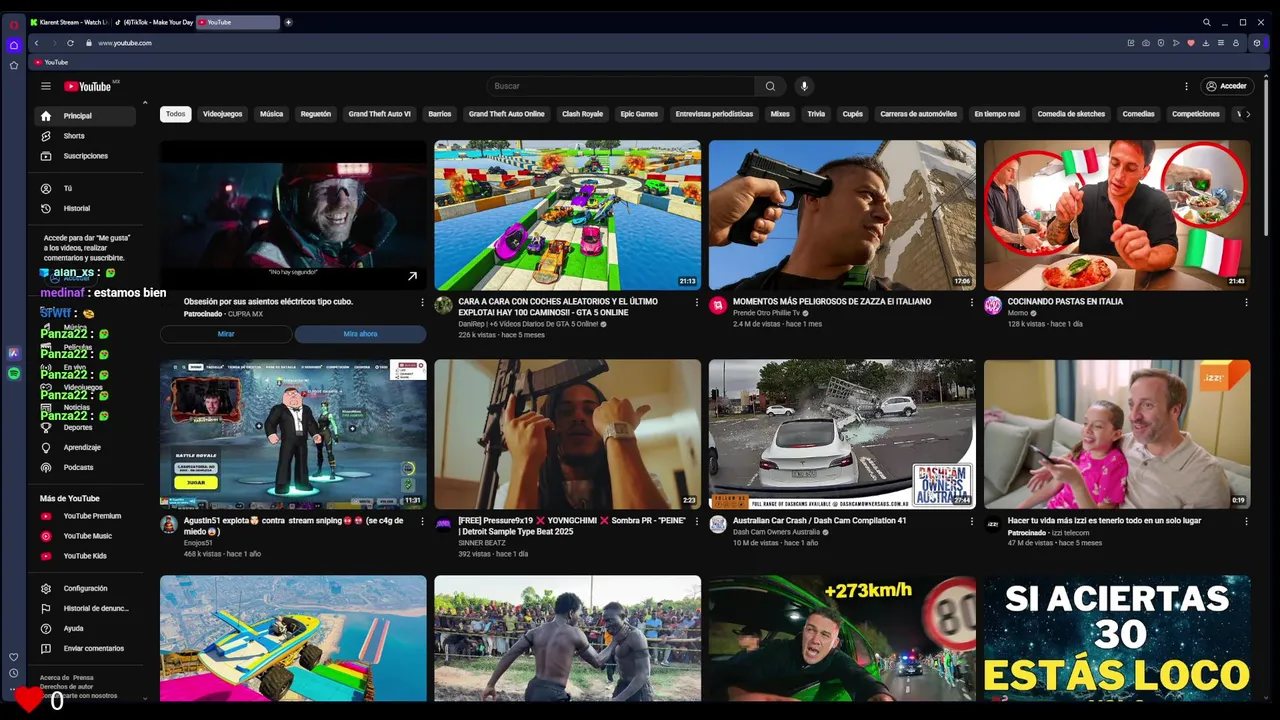Open Shorts in the sidebar

(86, 136)
